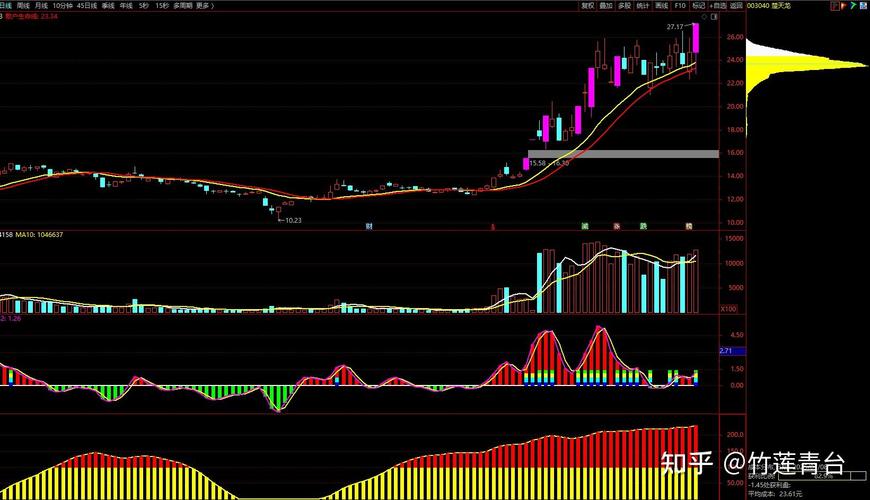This screenshot has height=500, width=870.
Task: Toggle the 画线 drawing tools button
Action: [661, 5]
